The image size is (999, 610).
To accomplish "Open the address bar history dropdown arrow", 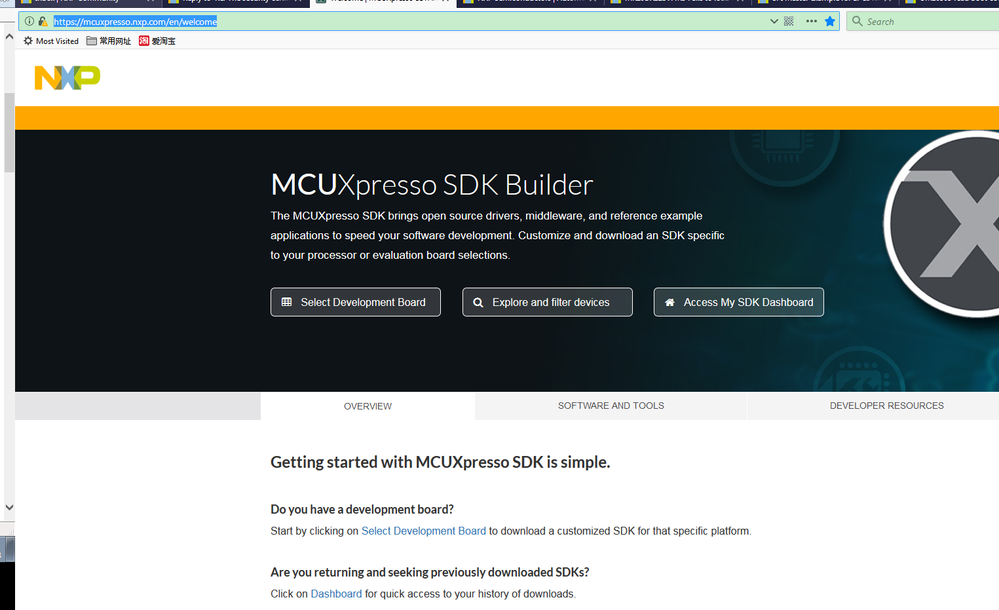I will [773, 21].
